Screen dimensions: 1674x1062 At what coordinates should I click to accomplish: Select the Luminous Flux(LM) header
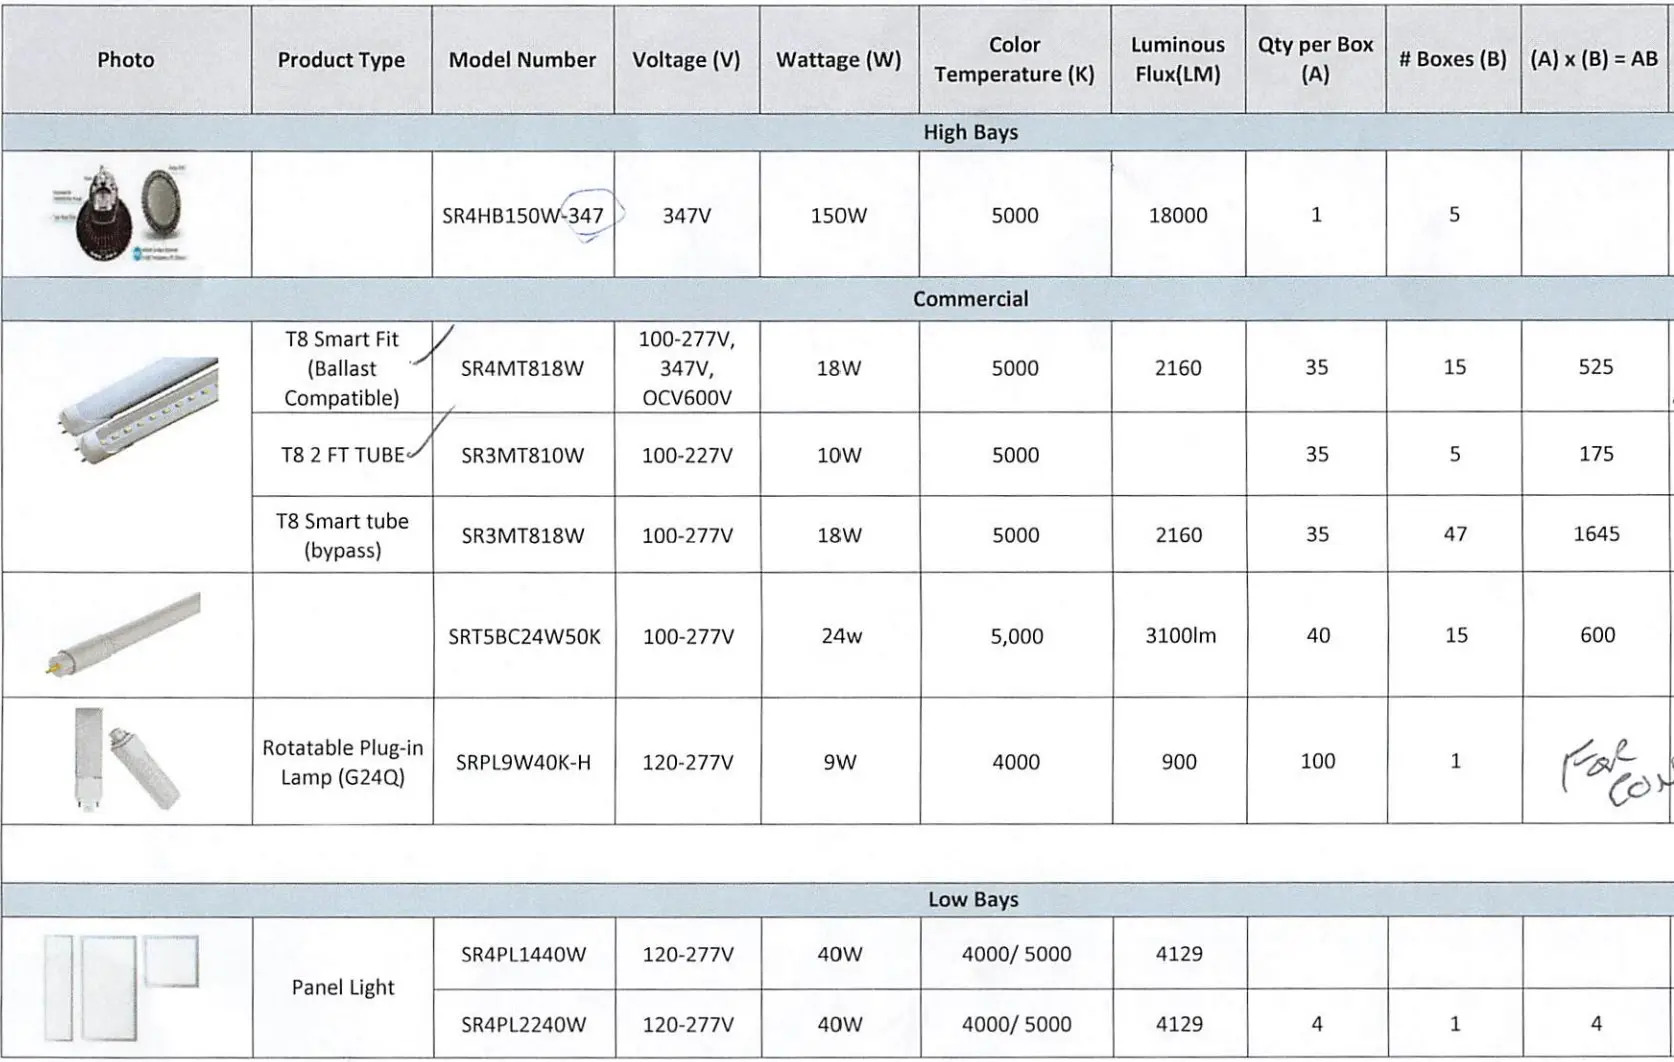1177,60
